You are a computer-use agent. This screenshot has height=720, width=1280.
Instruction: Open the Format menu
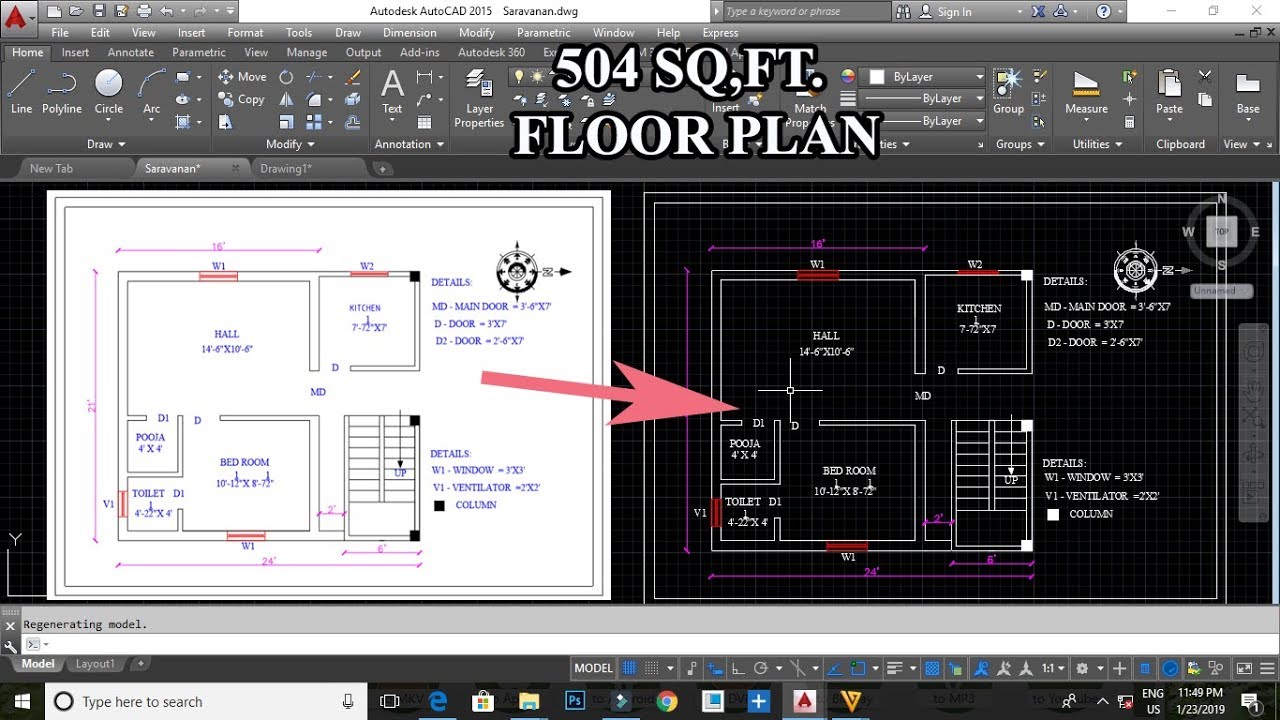pos(245,32)
